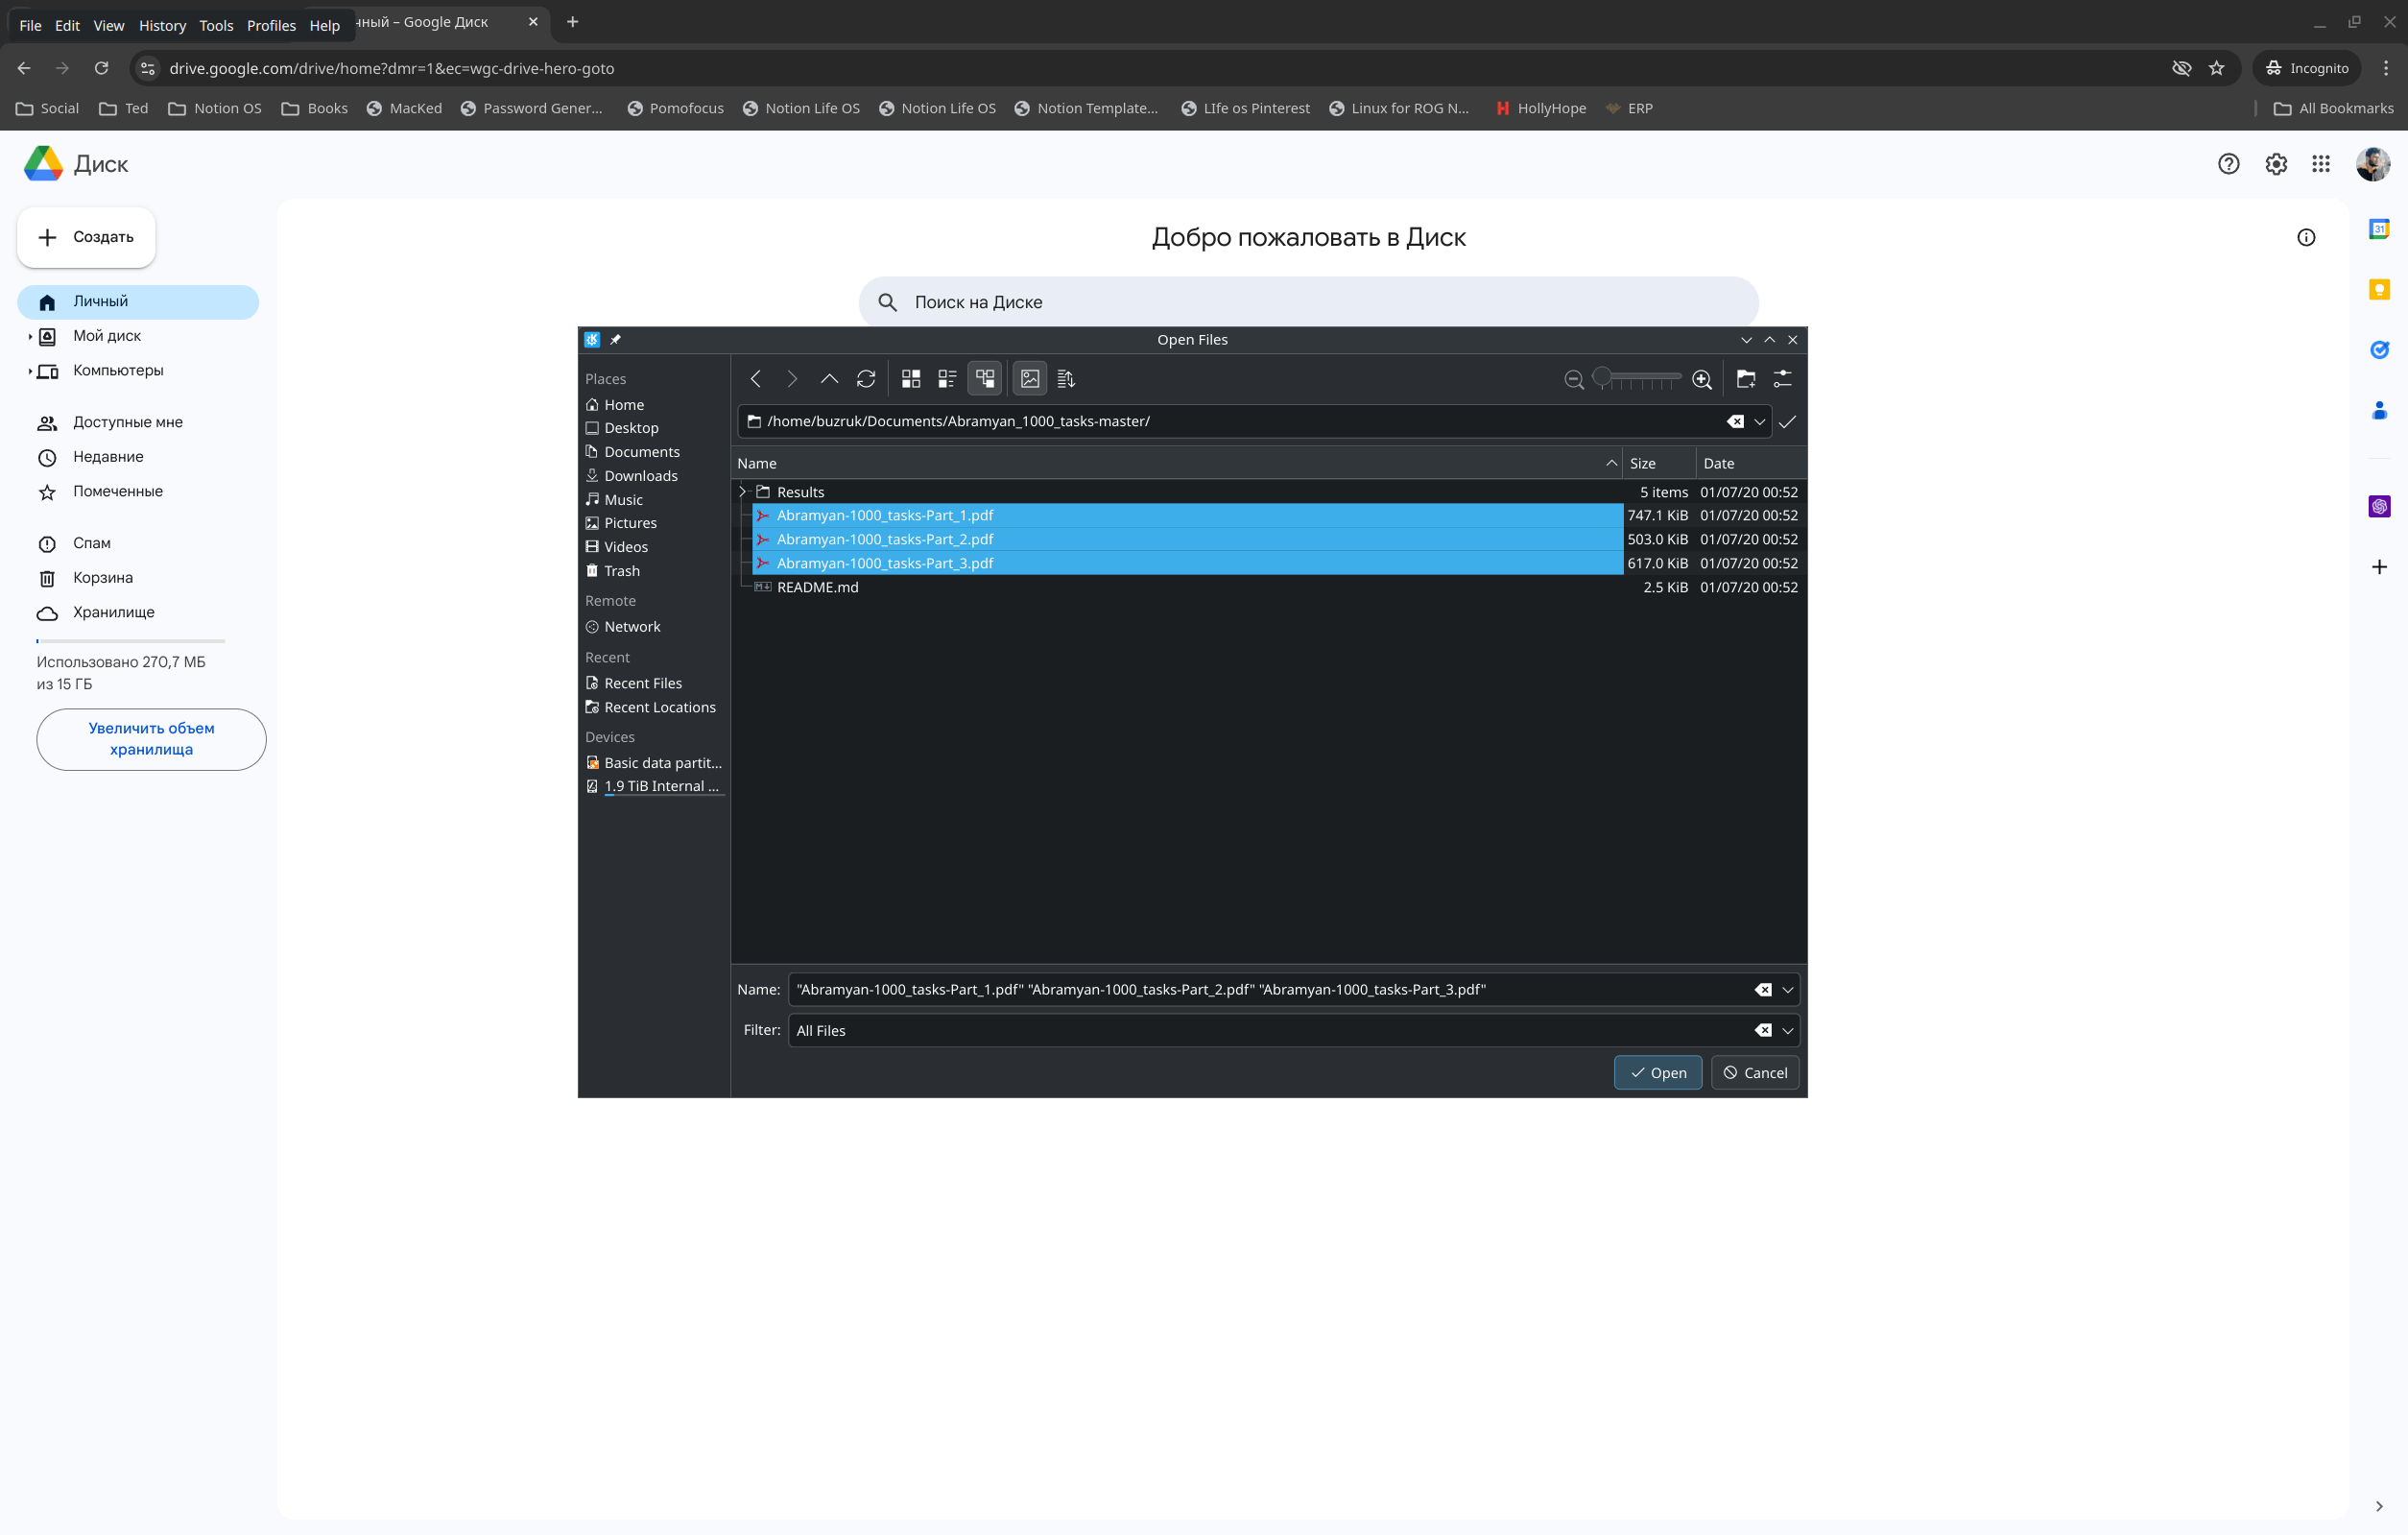The height and width of the screenshot is (1535, 2408).
Task: Click zoom in magnifier icon
Action: 1702,379
